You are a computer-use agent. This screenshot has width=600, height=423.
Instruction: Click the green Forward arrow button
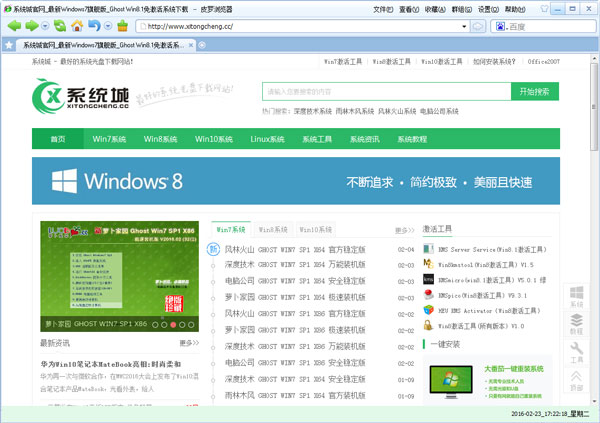pos(31,26)
